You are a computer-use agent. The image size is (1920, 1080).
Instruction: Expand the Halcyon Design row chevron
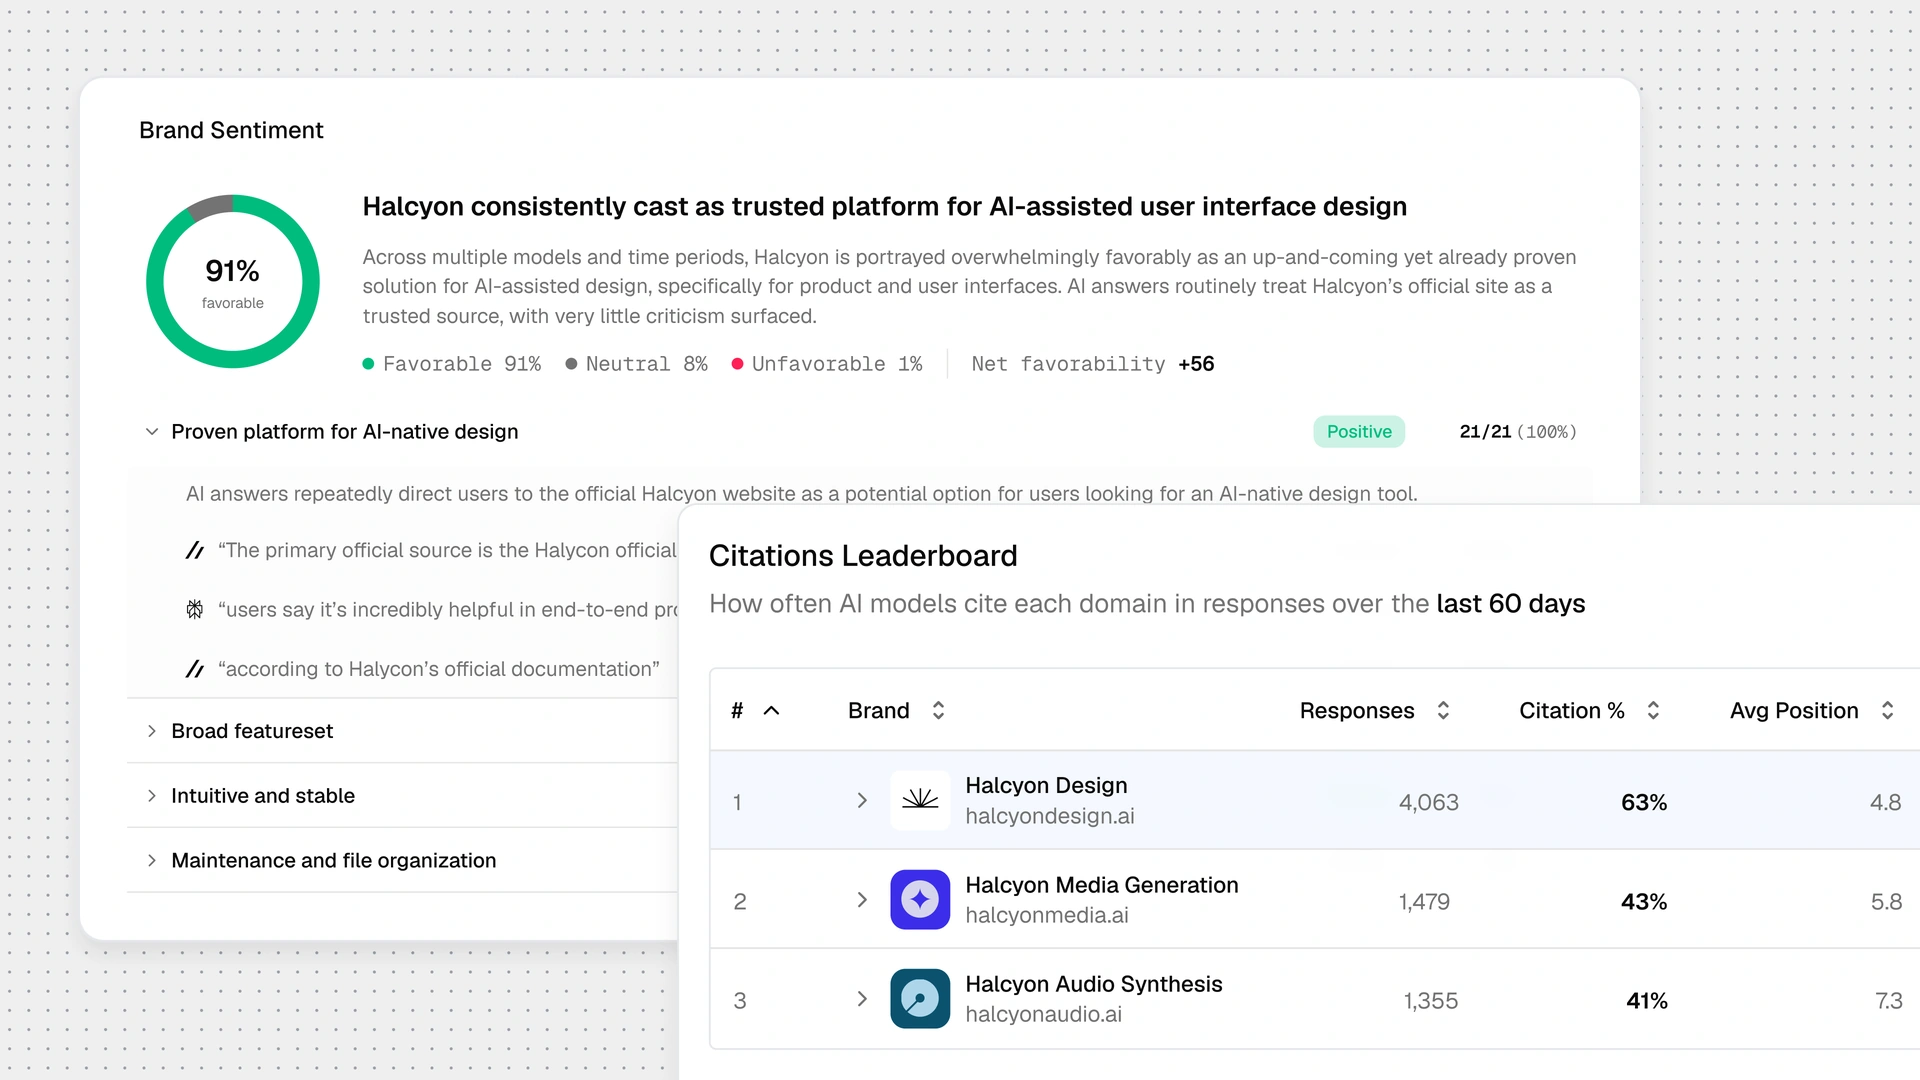tap(862, 801)
